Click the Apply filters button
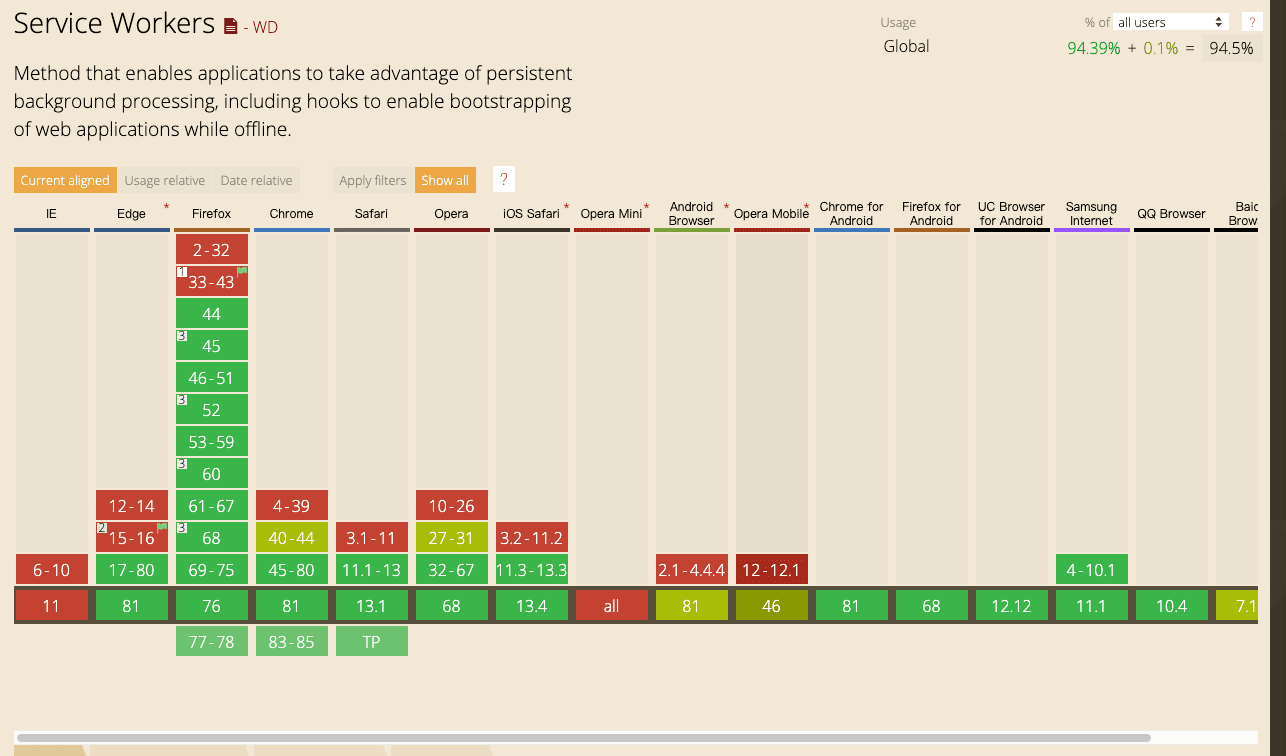1286x756 pixels. click(x=372, y=180)
